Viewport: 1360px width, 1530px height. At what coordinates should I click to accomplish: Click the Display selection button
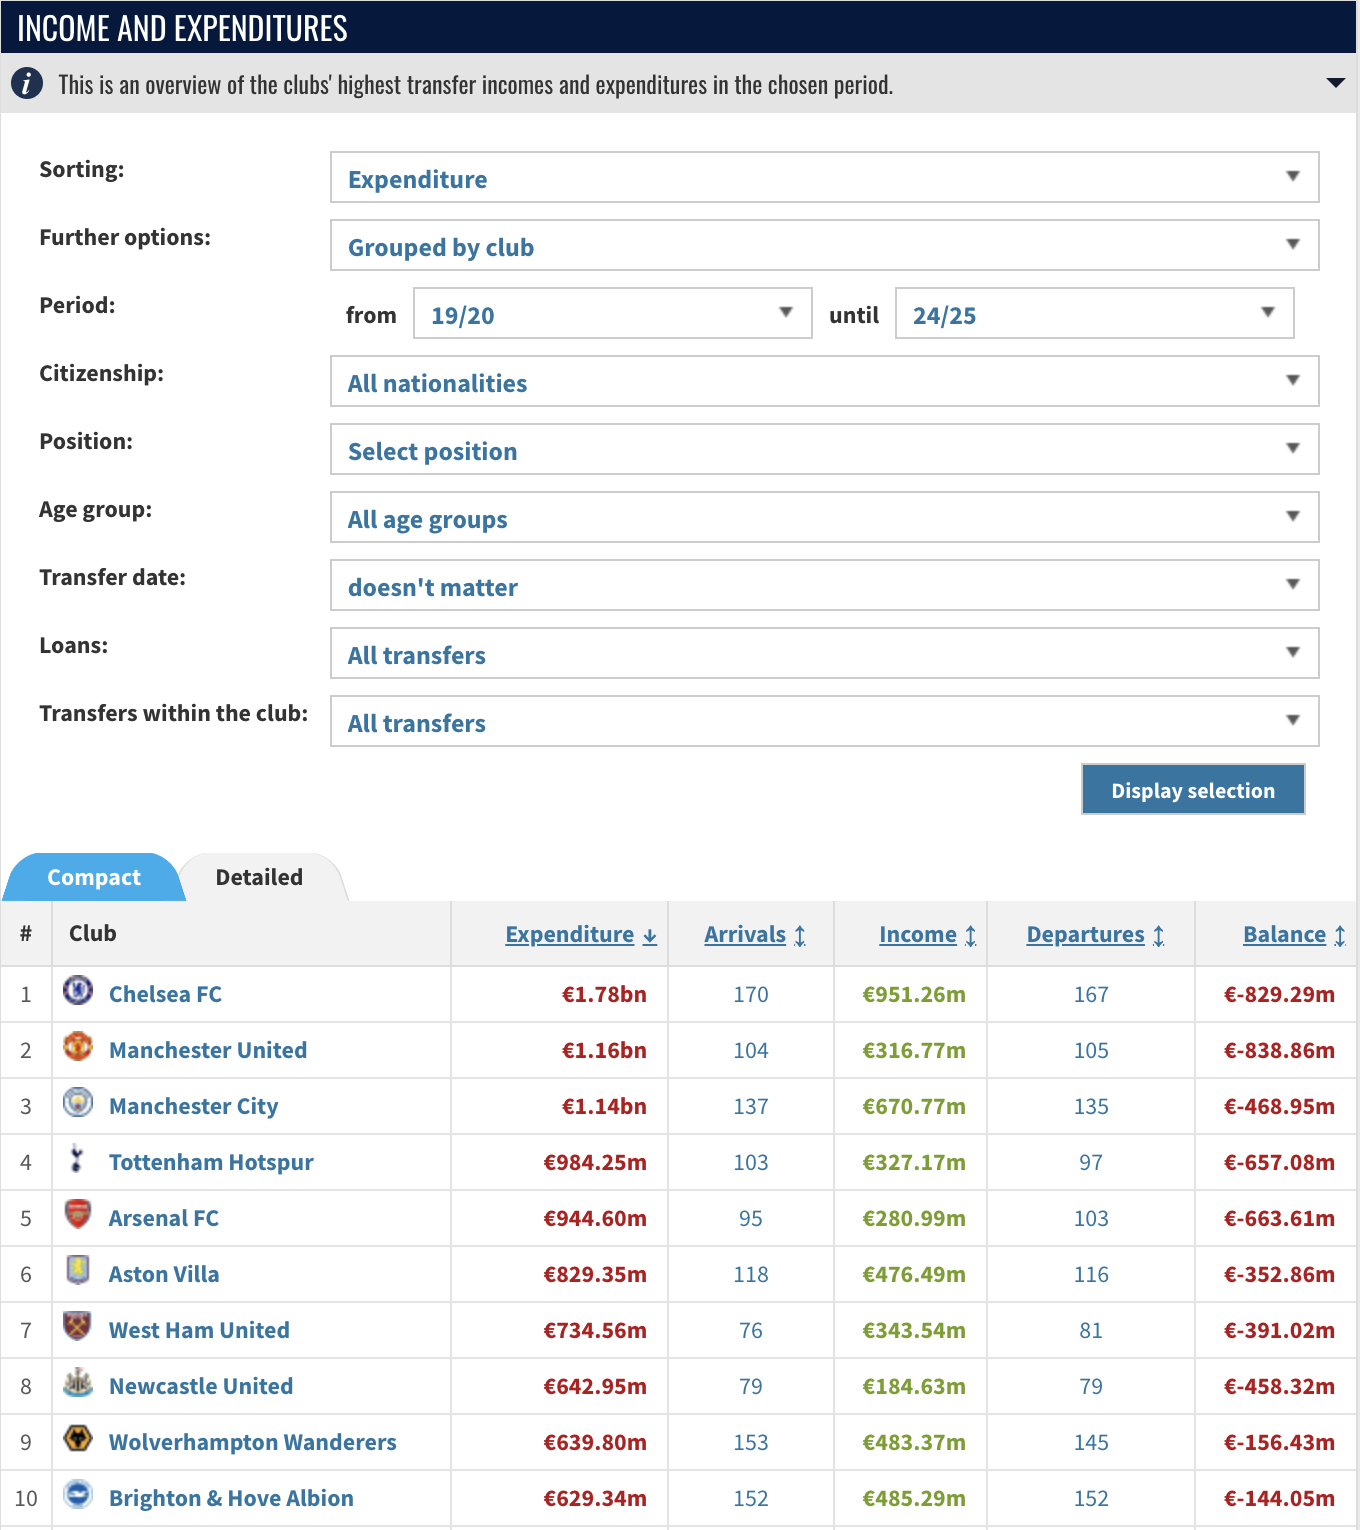(x=1193, y=789)
